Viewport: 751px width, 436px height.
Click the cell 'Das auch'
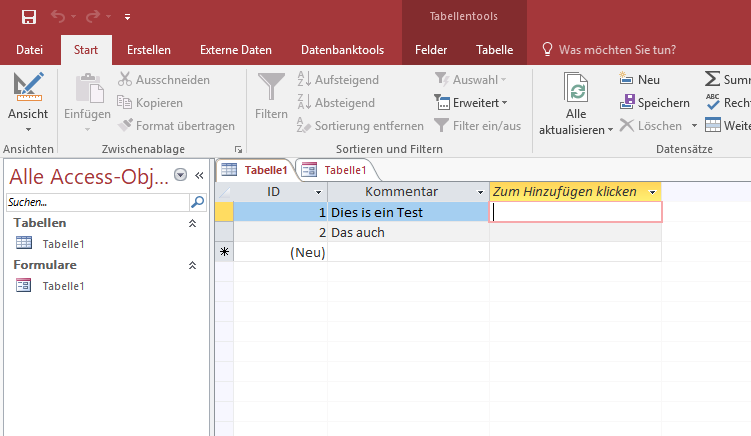[x=409, y=232]
